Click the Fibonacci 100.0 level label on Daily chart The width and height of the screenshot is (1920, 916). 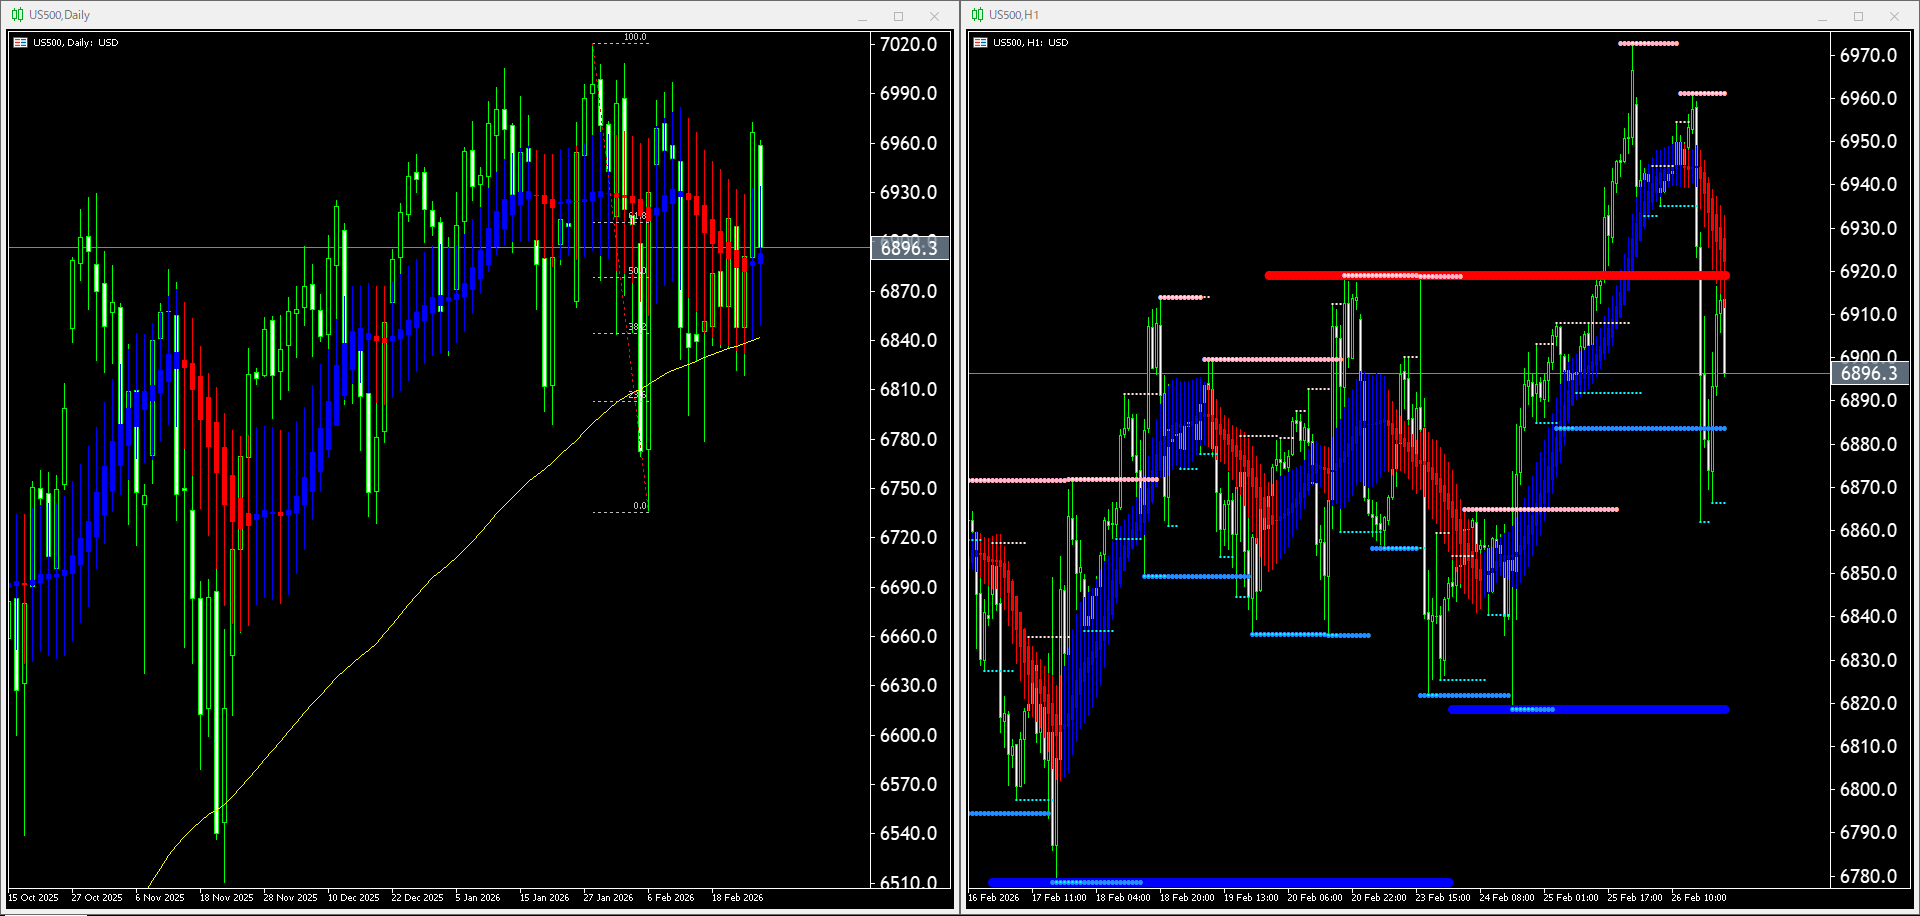point(635,37)
